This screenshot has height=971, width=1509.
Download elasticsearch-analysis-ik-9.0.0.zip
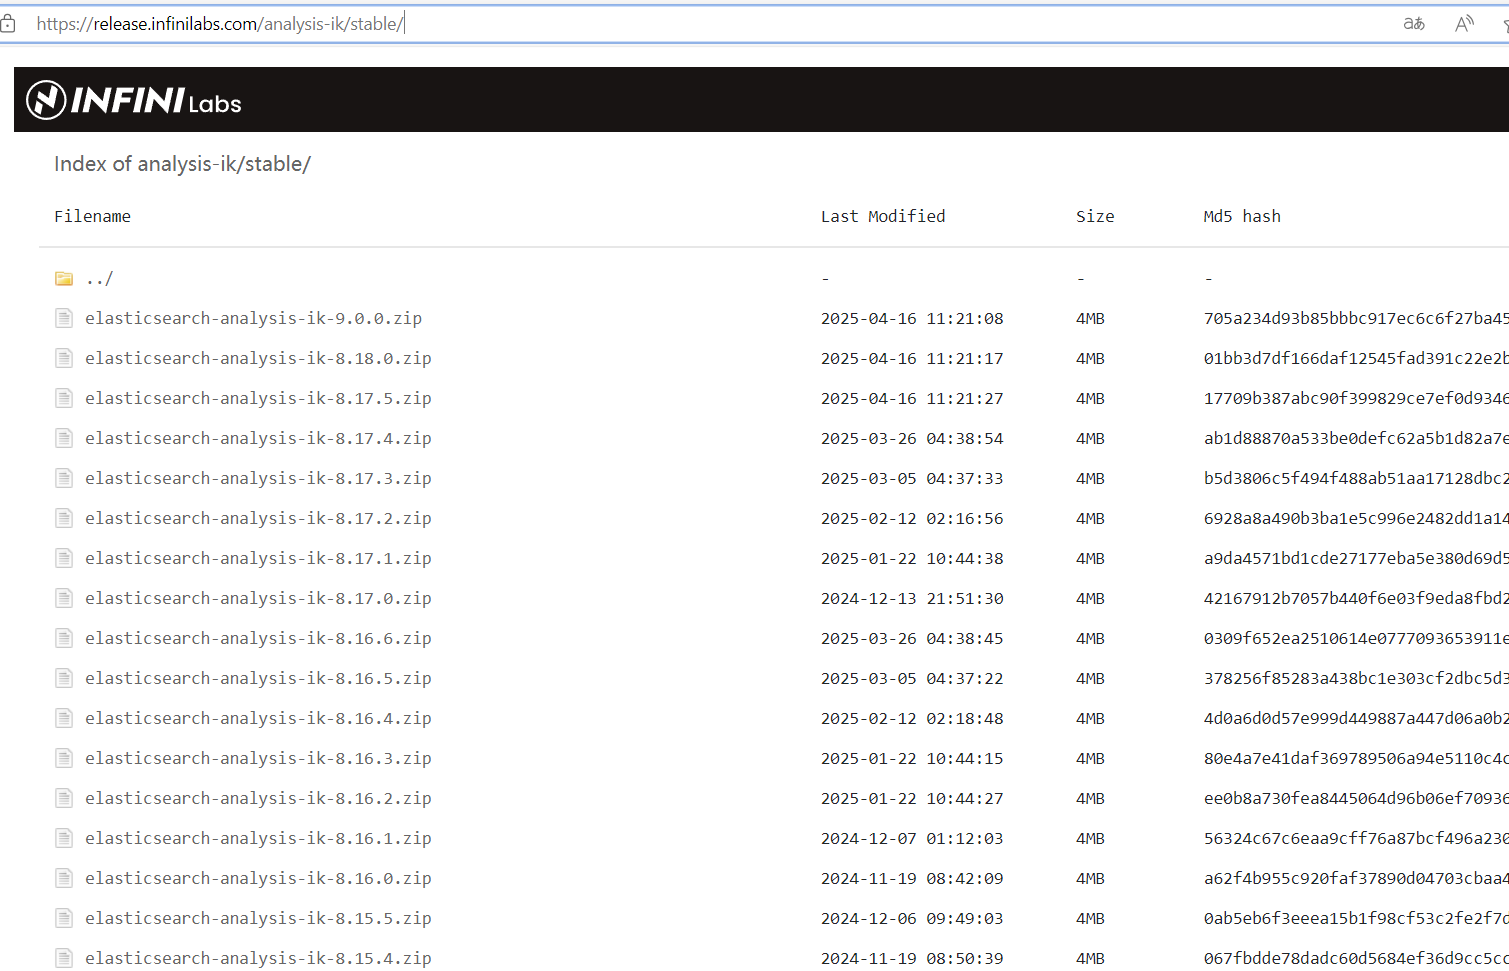click(253, 318)
